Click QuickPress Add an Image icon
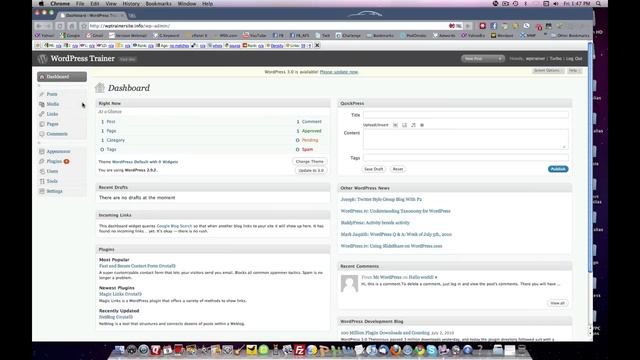 [395, 125]
